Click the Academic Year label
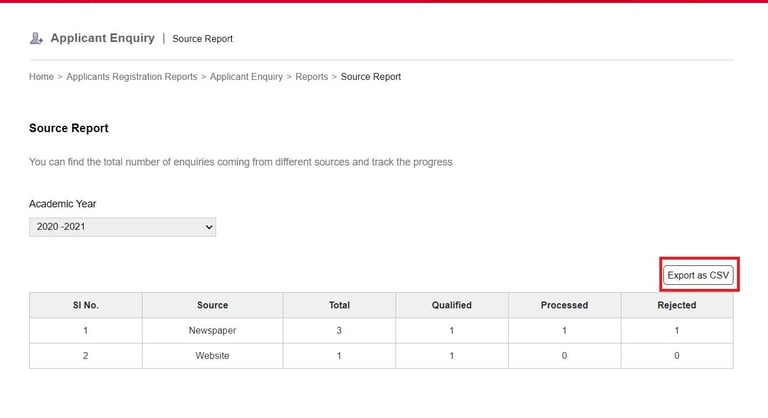768x418 pixels. pos(63,204)
